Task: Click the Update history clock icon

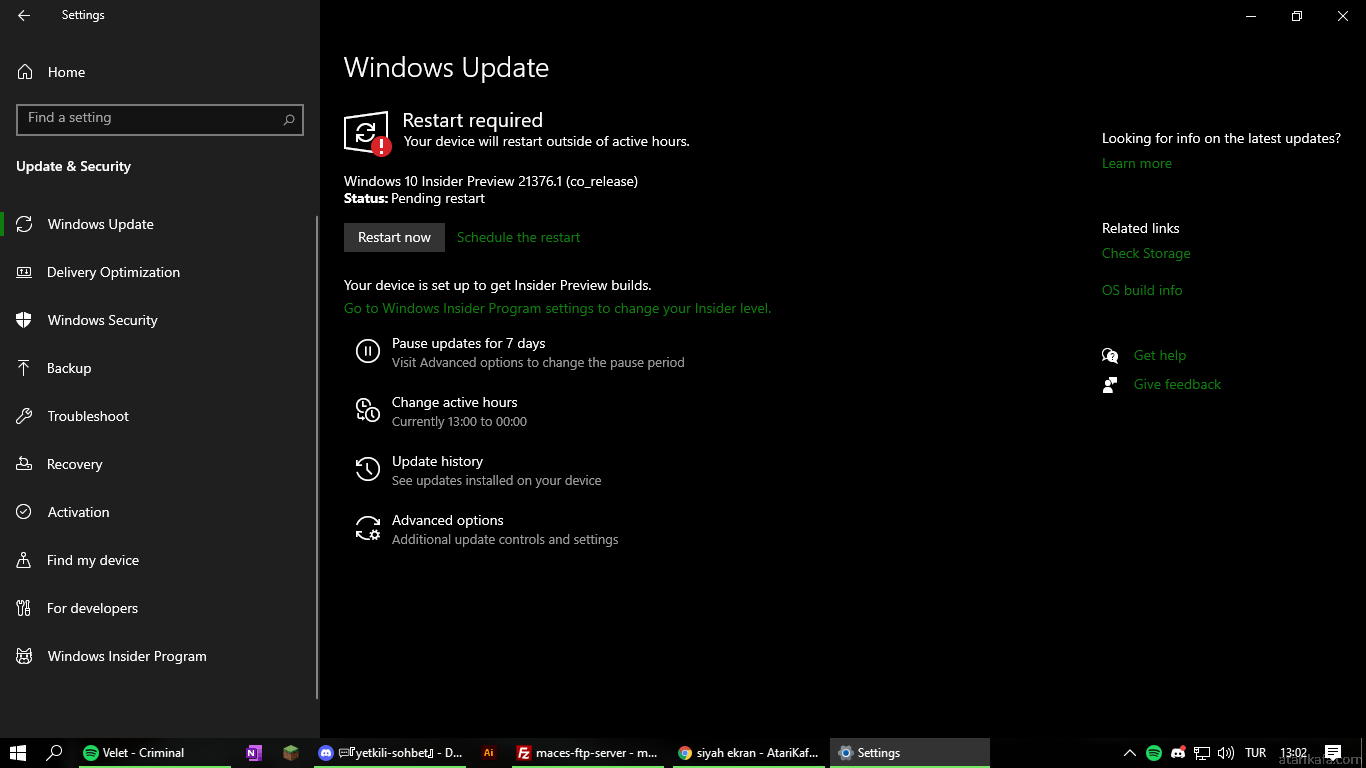Action: (x=368, y=469)
